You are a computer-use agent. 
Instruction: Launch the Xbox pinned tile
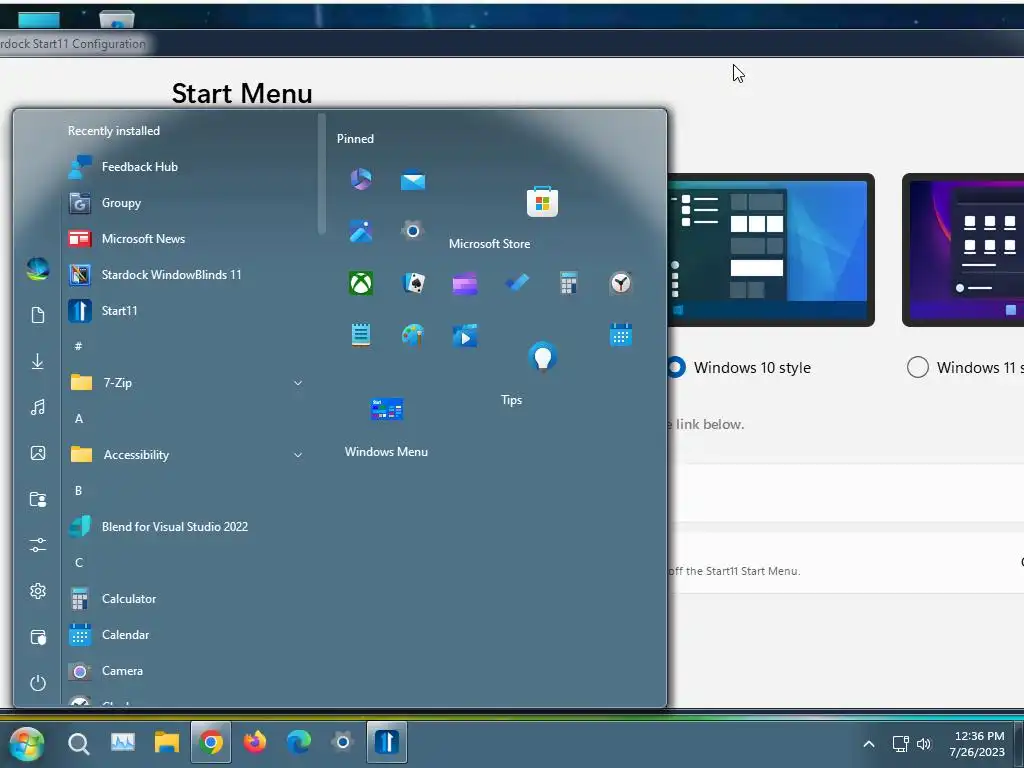click(x=360, y=283)
